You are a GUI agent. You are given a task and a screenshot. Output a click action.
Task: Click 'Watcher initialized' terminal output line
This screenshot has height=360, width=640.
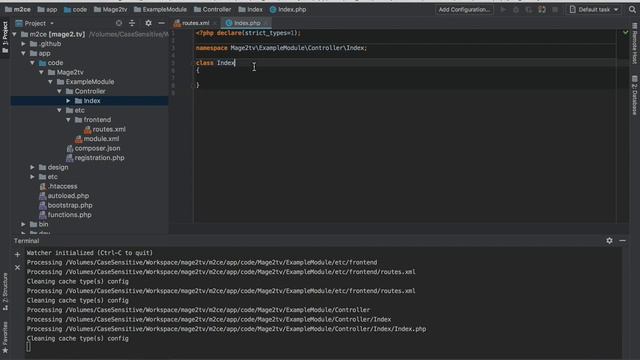pyautogui.click(x=90, y=253)
